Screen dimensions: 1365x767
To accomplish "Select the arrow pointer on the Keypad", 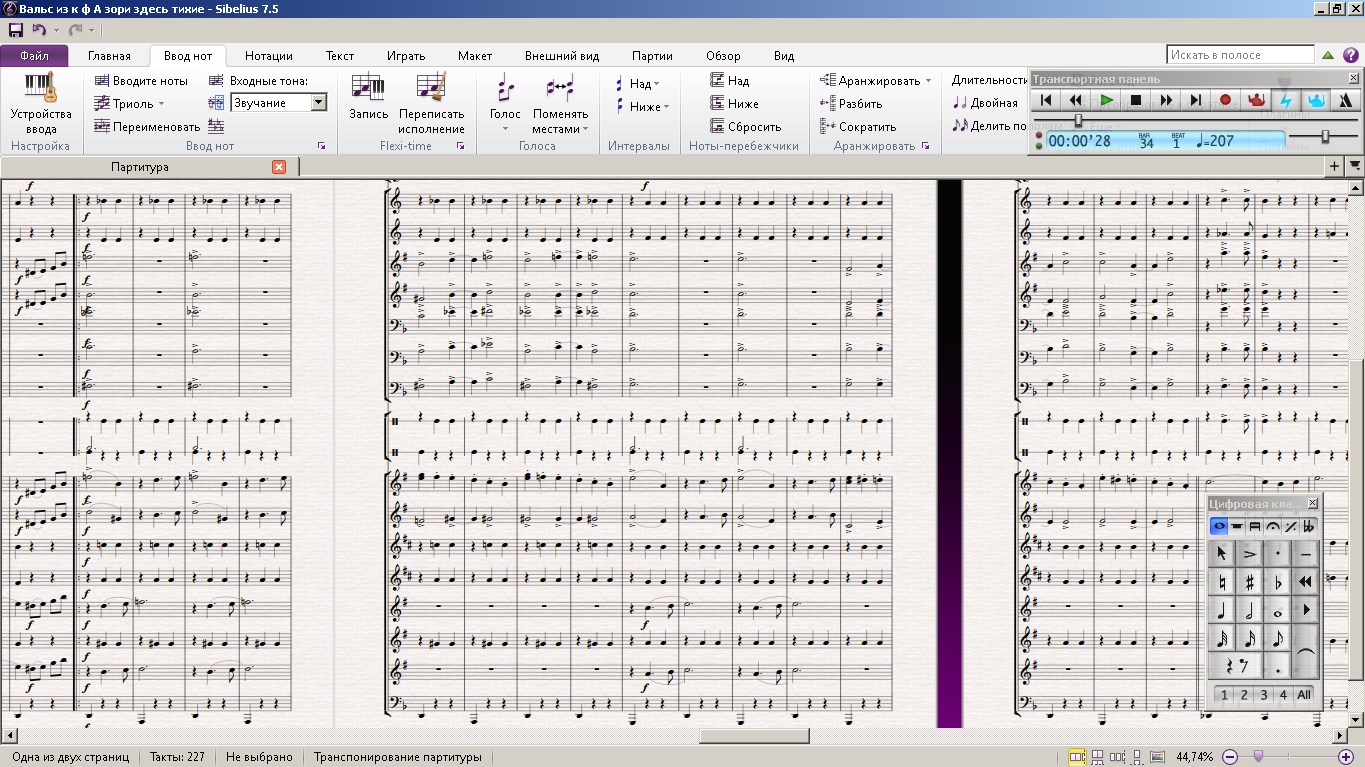I will click(1222, 553).
